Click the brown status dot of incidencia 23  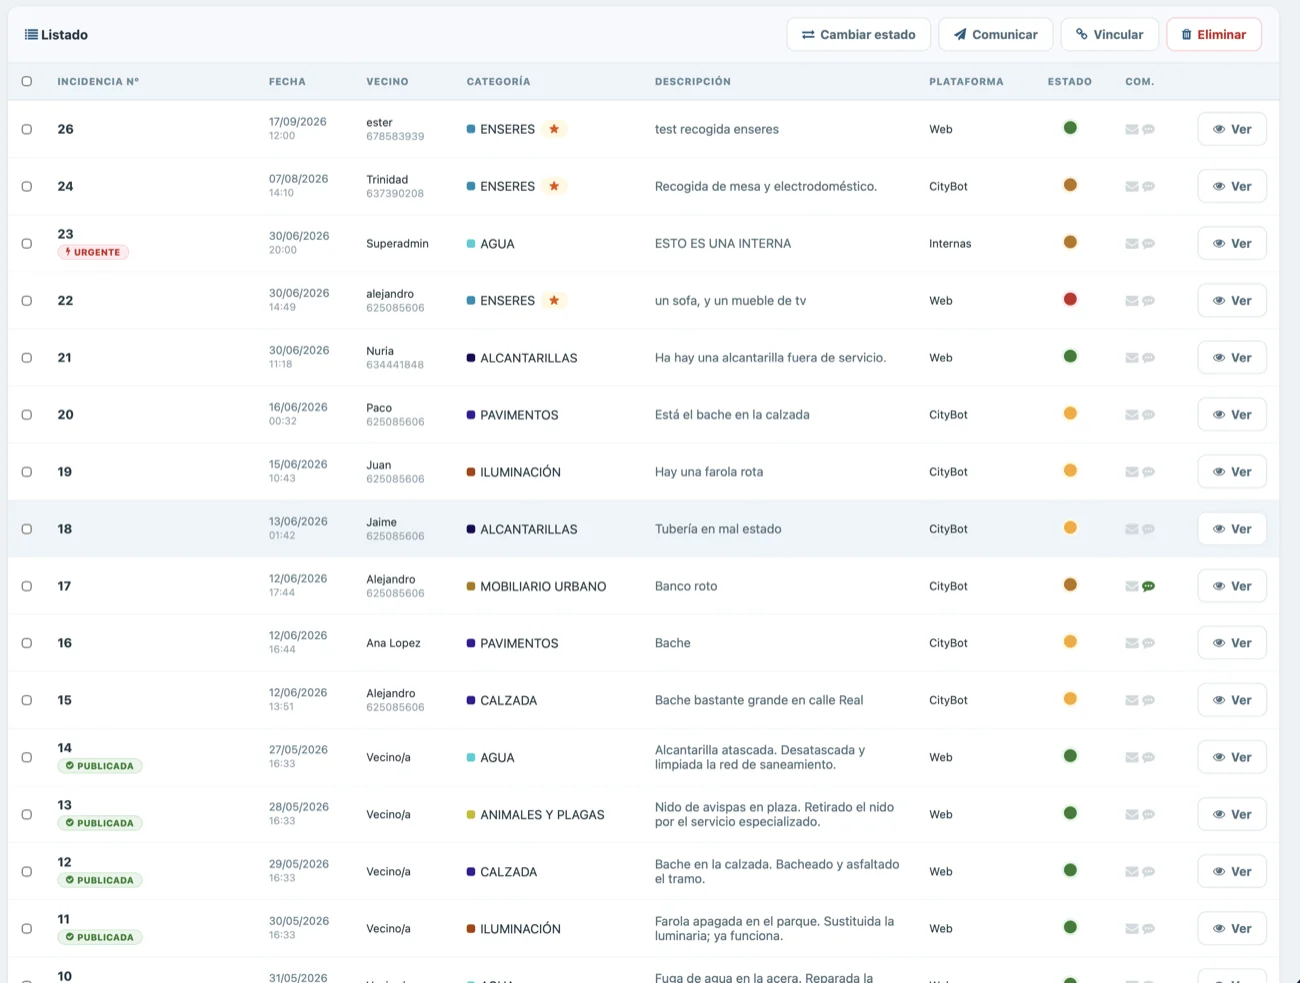1070,242
